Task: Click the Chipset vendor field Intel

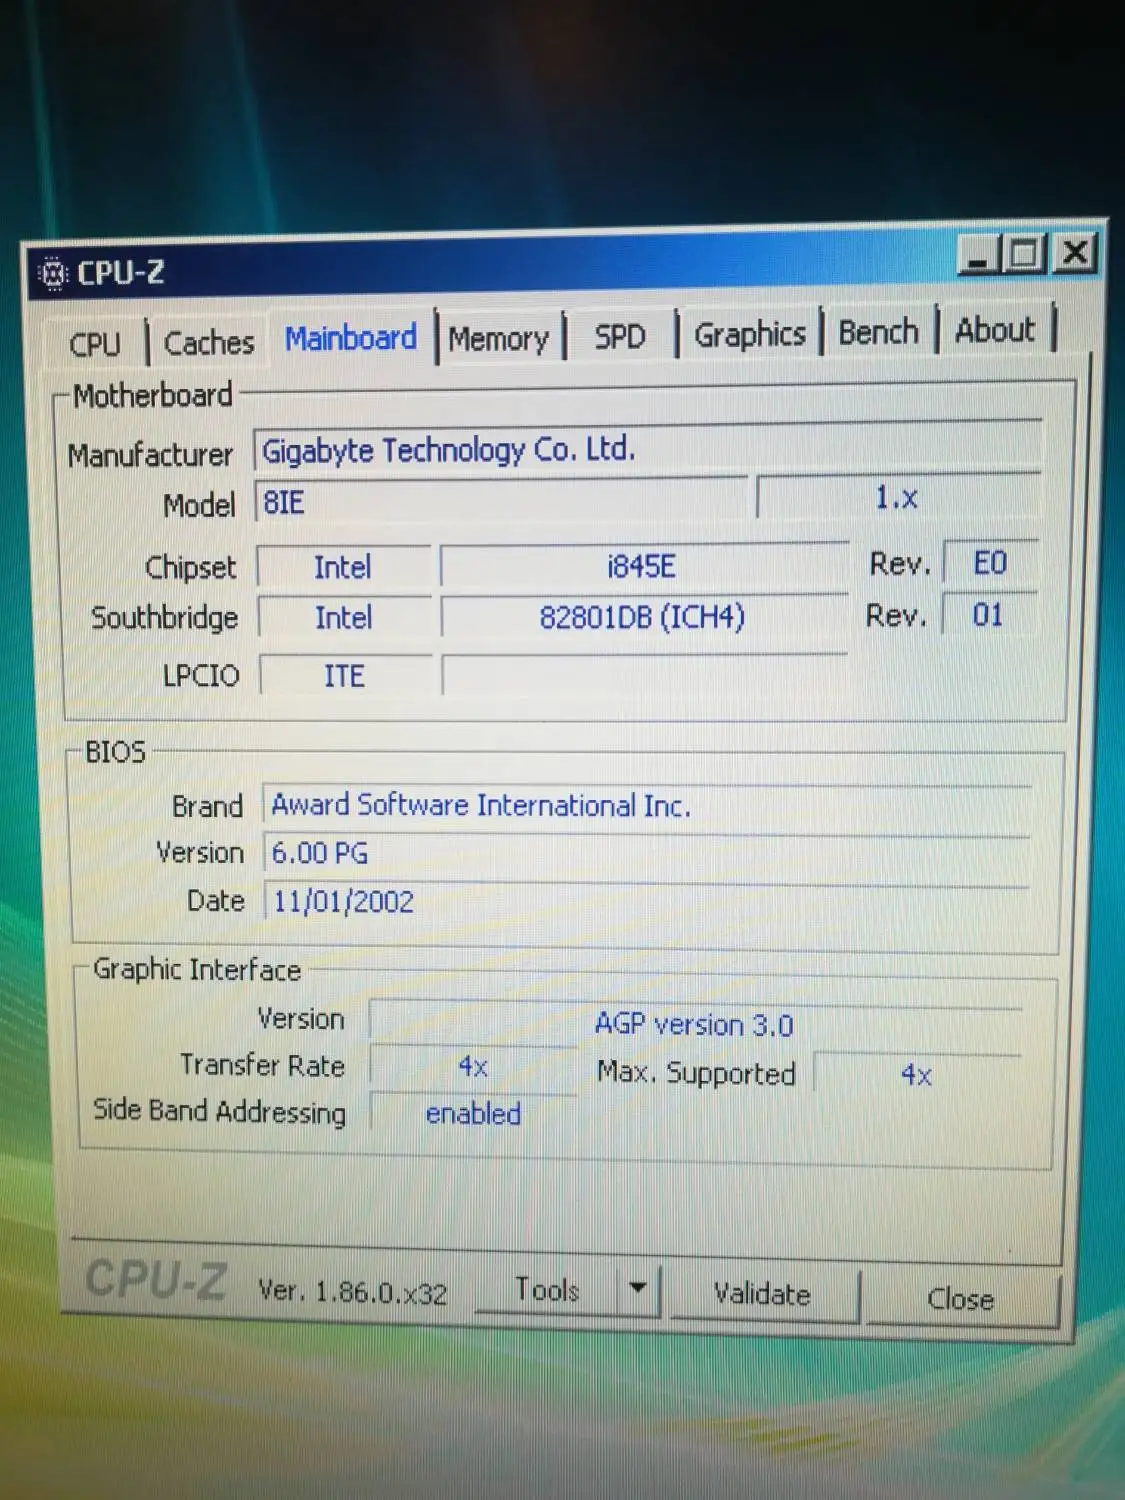Action: [343, 567]
